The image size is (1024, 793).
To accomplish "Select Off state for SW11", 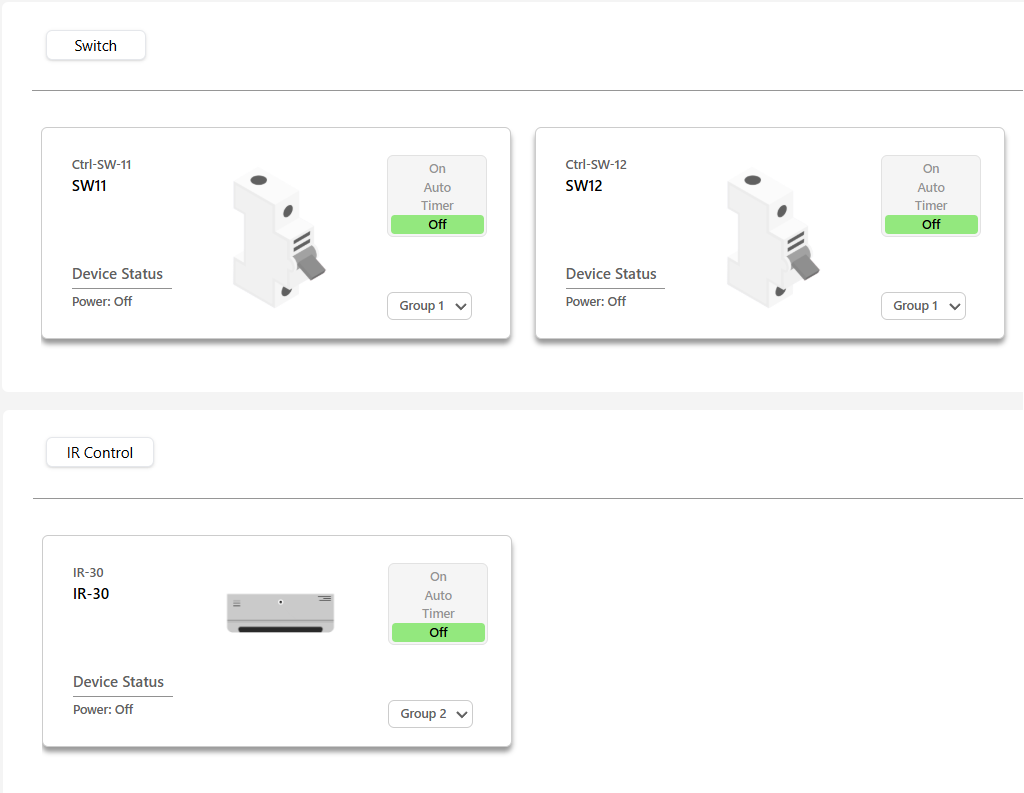I will tap(437, 224).
